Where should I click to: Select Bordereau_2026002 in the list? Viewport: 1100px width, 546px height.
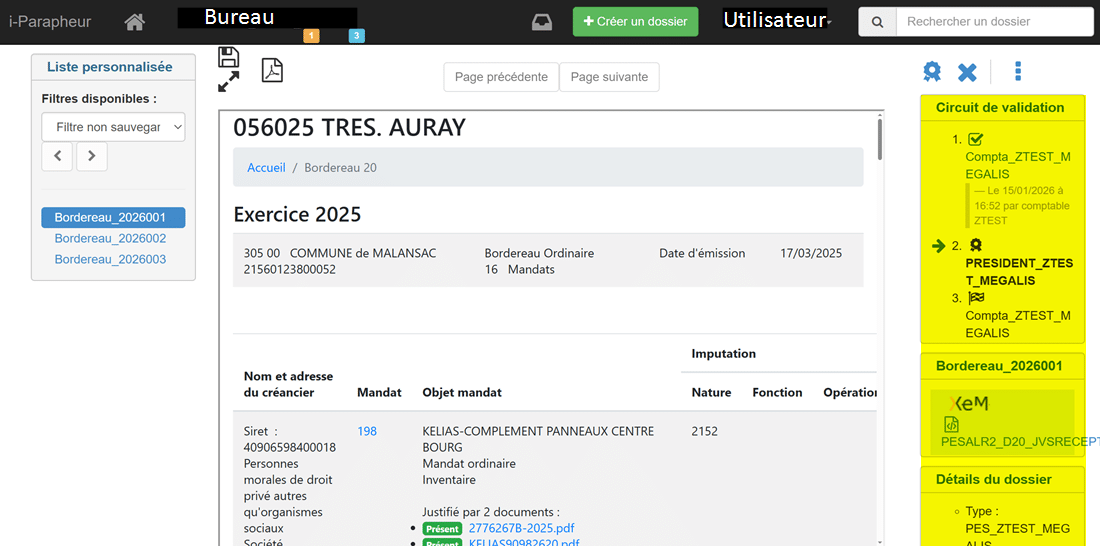coord(110,239)
